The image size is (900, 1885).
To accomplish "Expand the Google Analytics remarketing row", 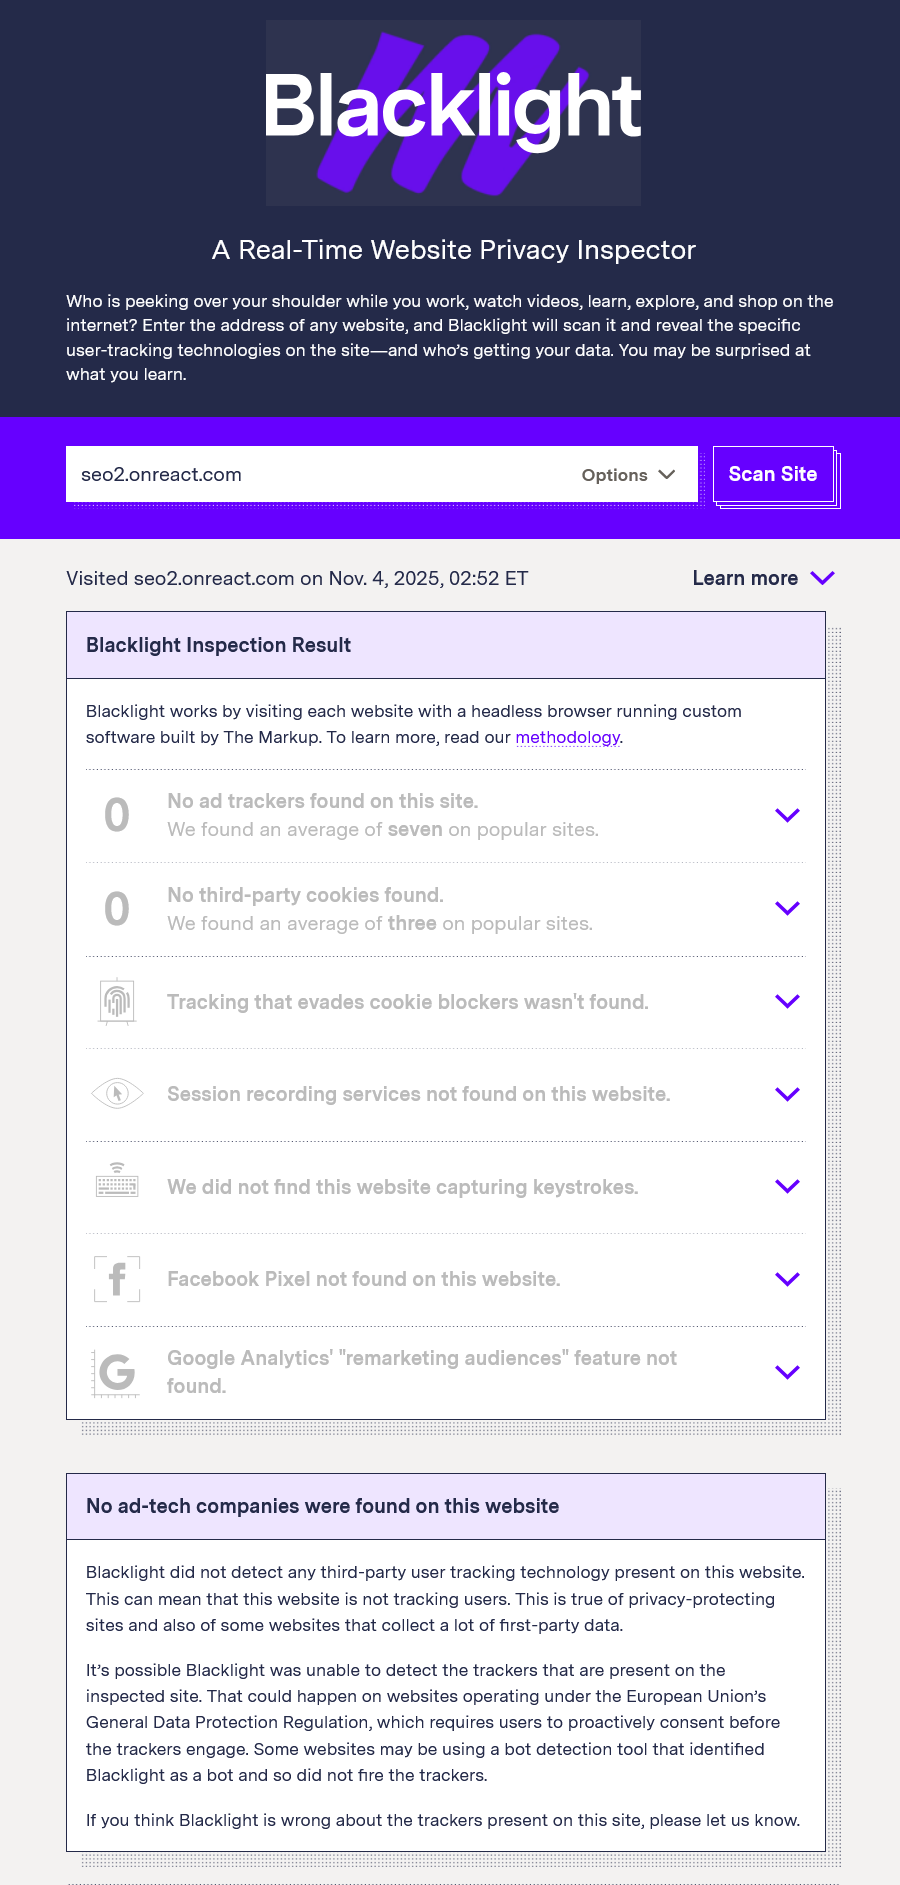I will tap(787, 1372).
